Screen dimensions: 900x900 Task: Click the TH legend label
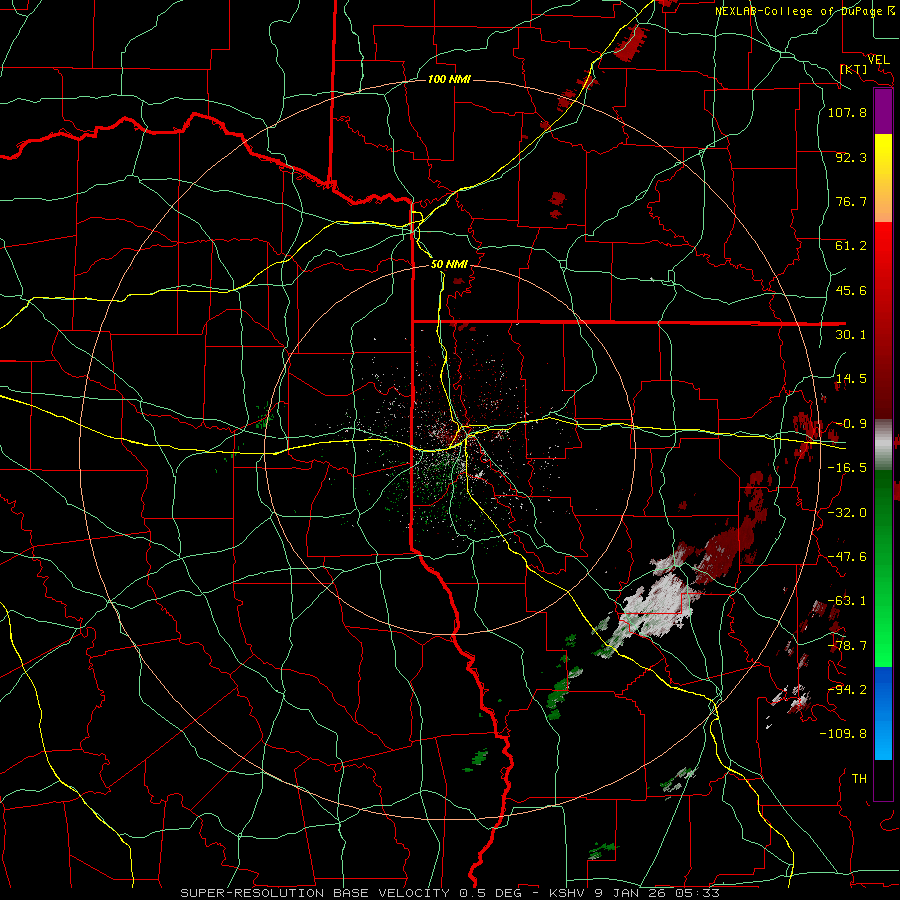[859, 778]
